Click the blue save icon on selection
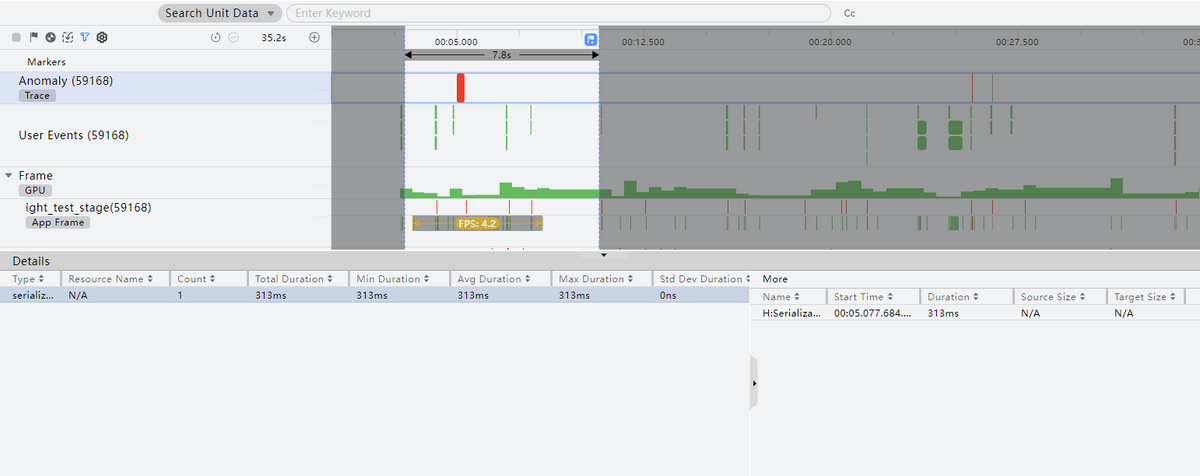Viewport: 1200px width, 476px height. tap(590, 40)
